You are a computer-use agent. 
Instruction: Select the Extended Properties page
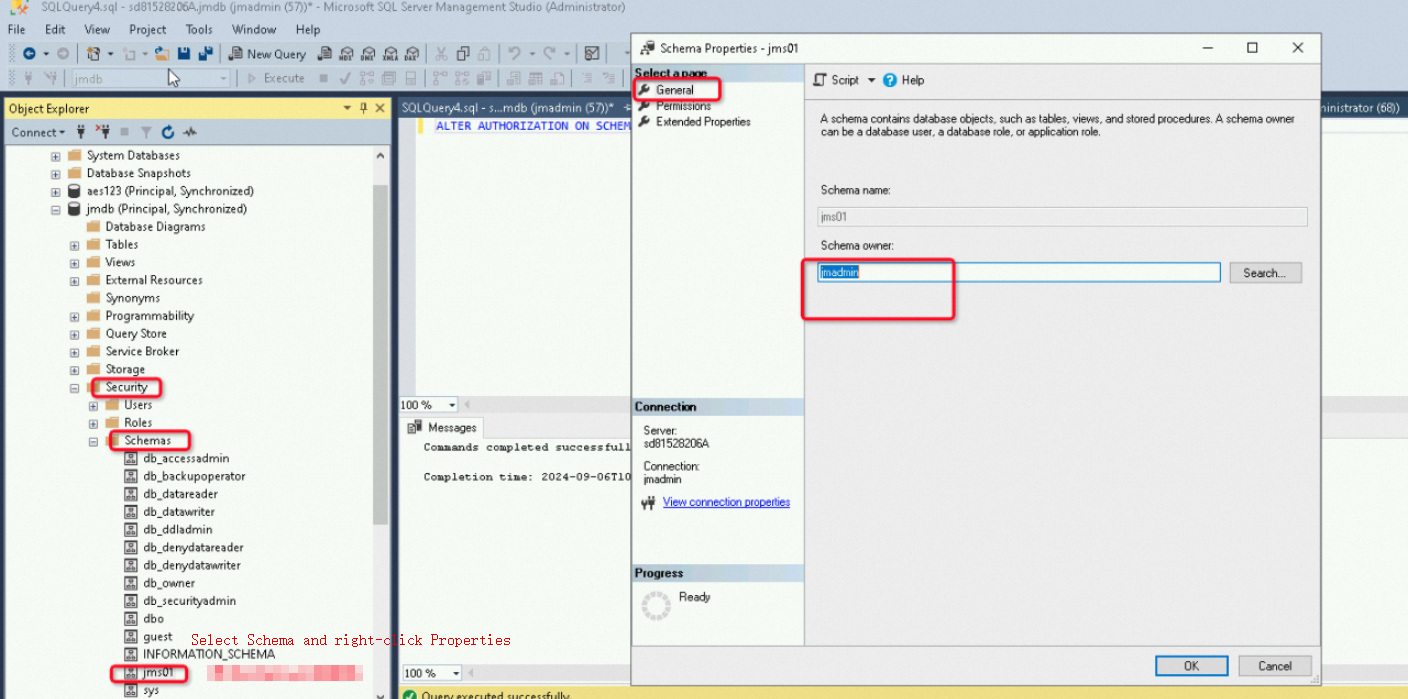click(x=703, y=122)
